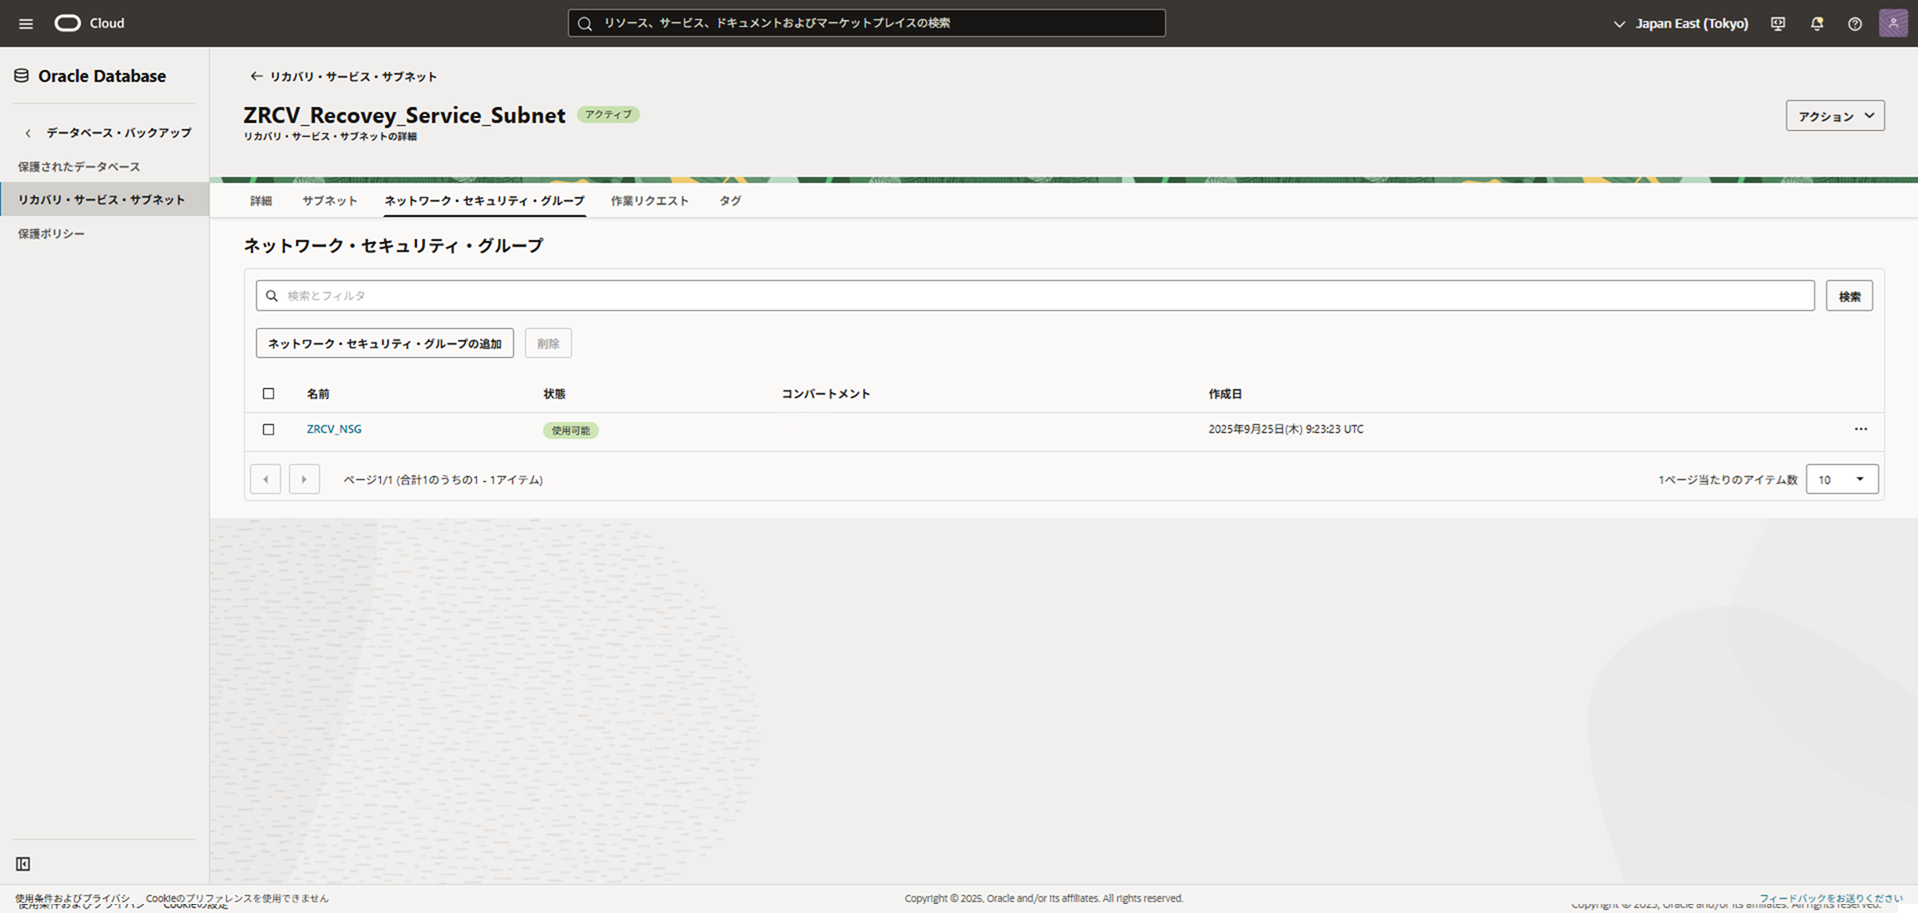The image size is (1918, 913).
Task: Open the ZRCV_NSG link
Action: coord(334,429)
